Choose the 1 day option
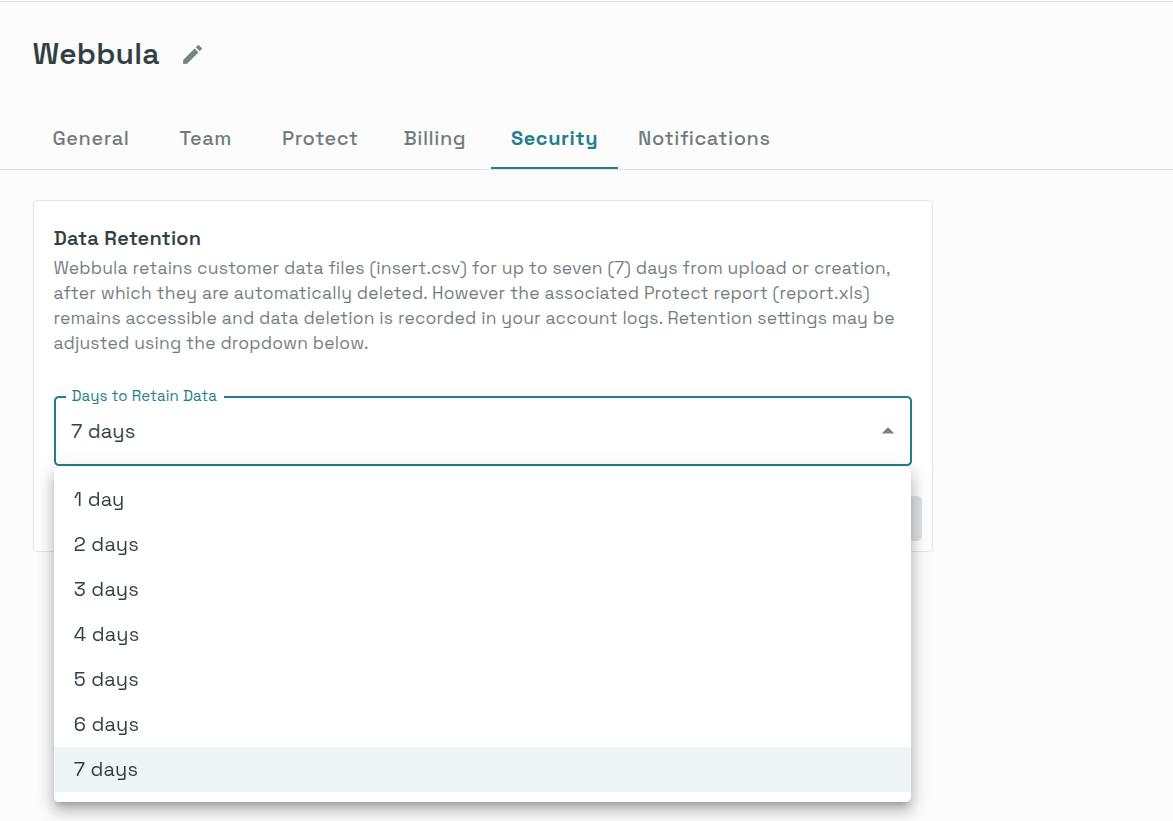Image resolution: width=1173 pixels, height=821 pixels. tap(483, 499)
